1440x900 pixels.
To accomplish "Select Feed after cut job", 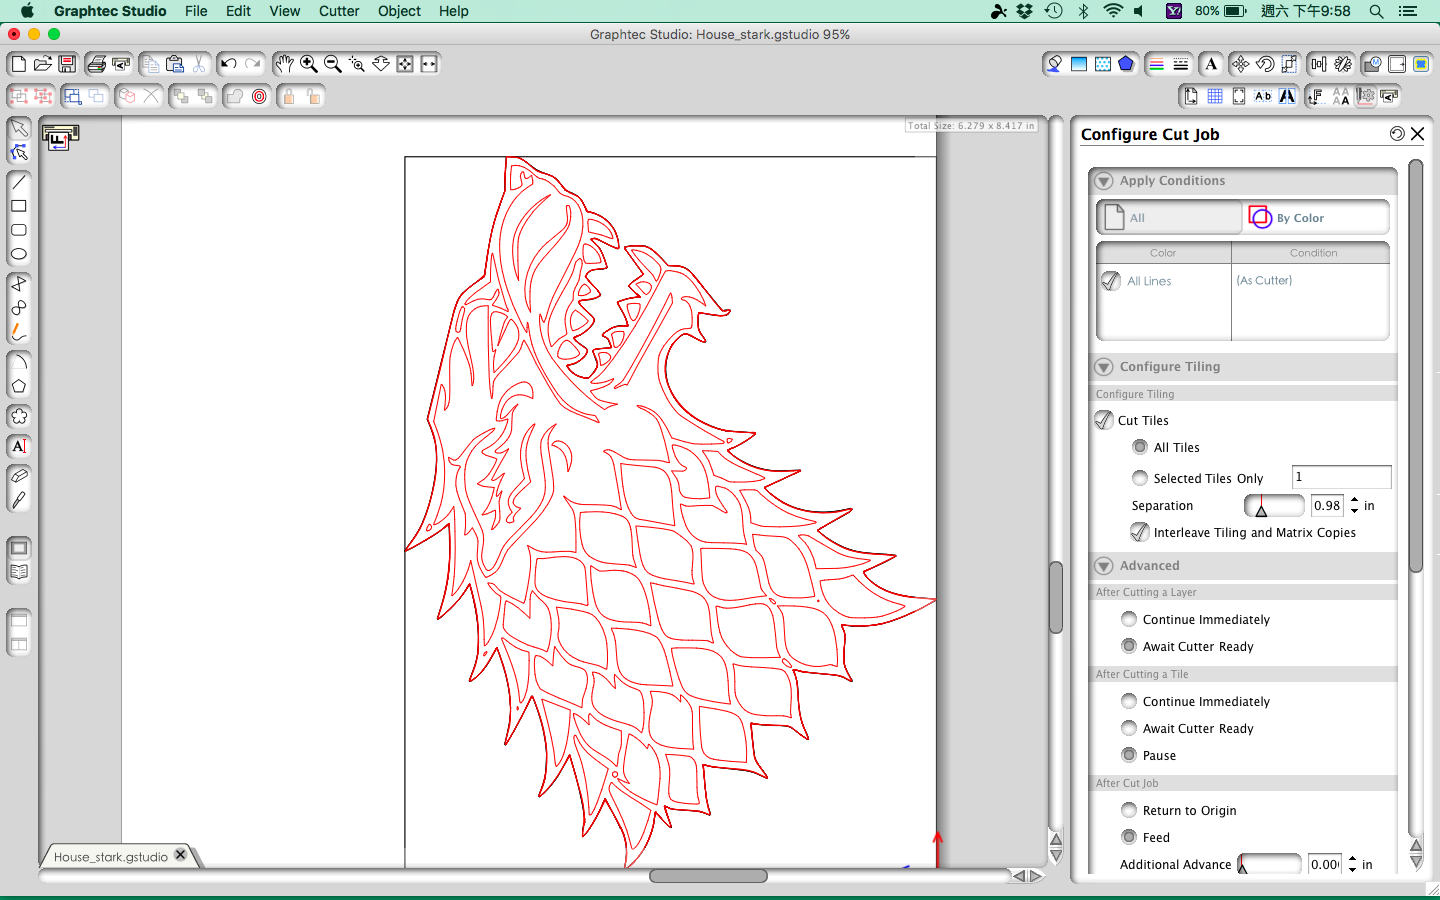I will click(1129, 837).
